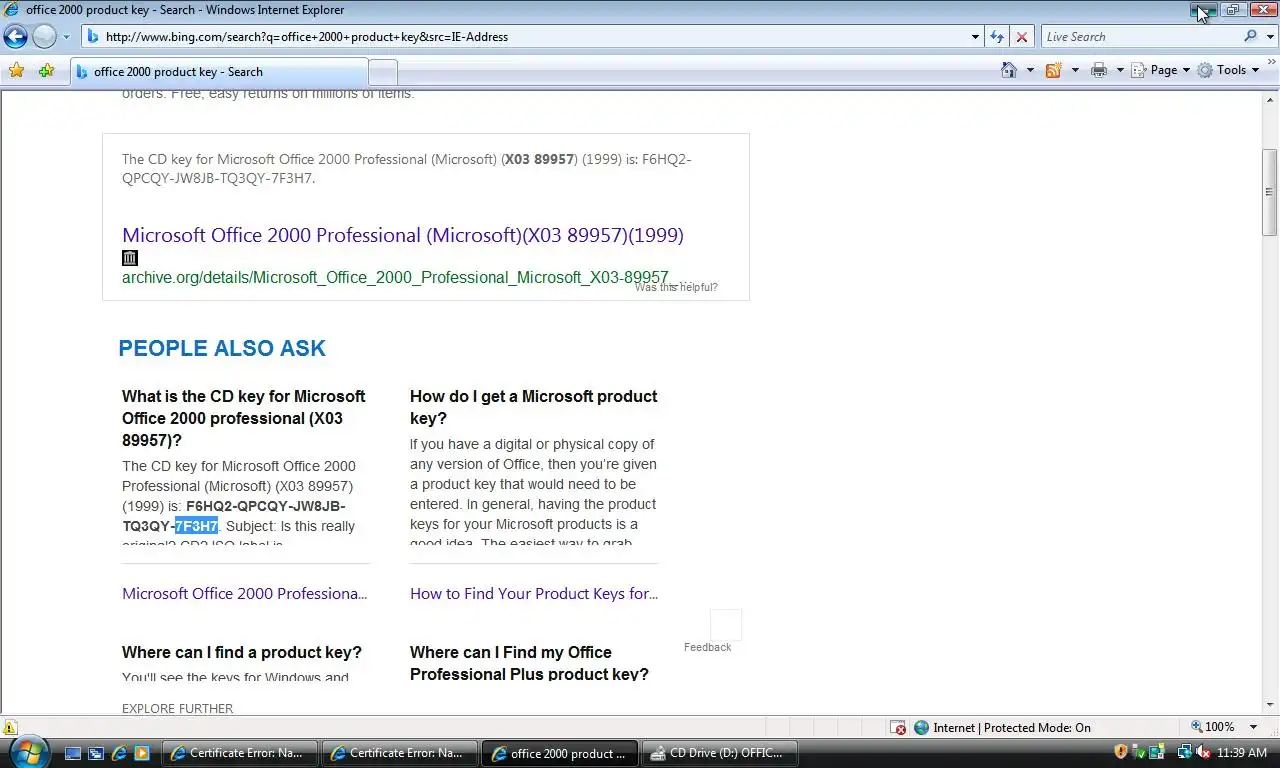This screenshot has width=1280, height=768.
Task: Open the Favorites Center star icon
Action: coord(16,71)
